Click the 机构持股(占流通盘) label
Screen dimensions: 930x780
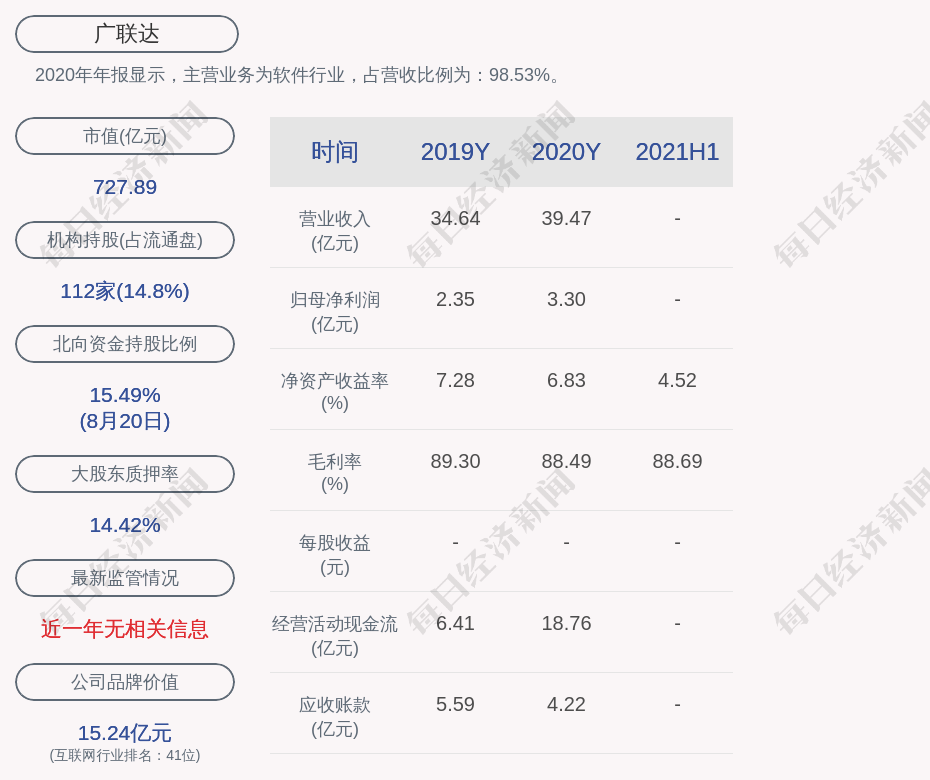pyautogui.click(x=125, y=240)
